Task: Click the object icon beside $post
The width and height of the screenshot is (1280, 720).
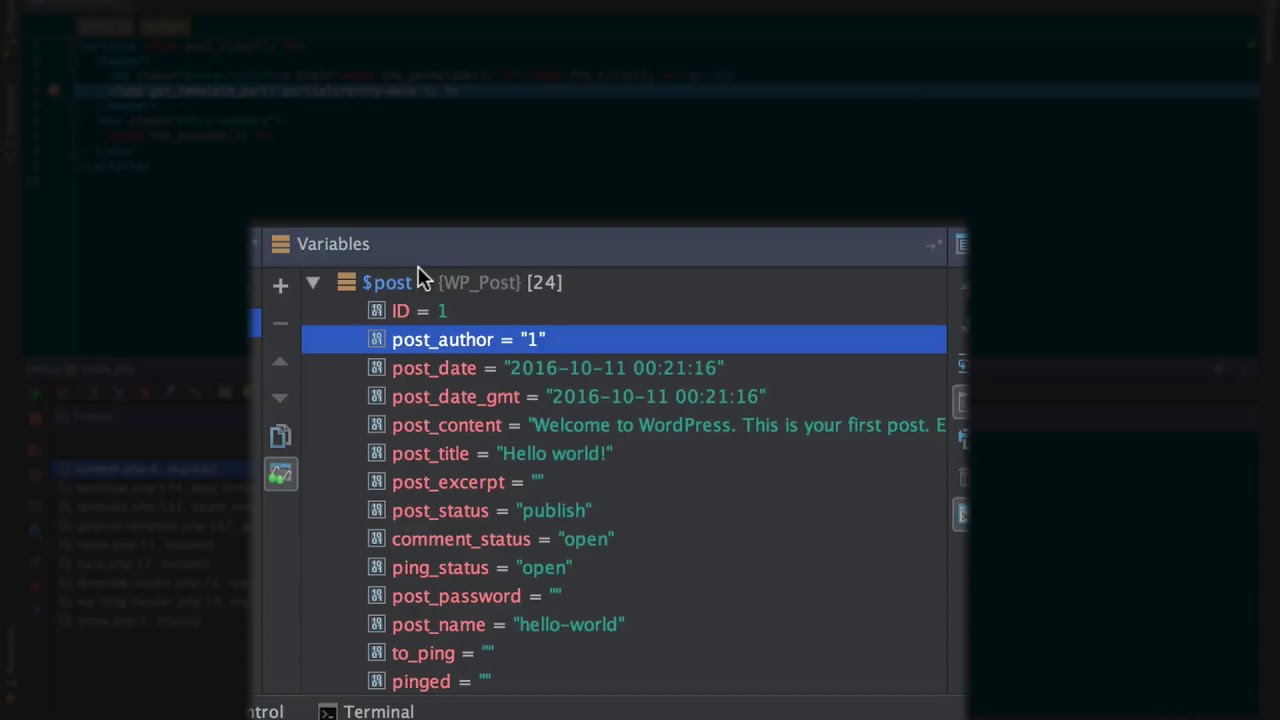Action: pyautogui.click(x=346, y=283)
